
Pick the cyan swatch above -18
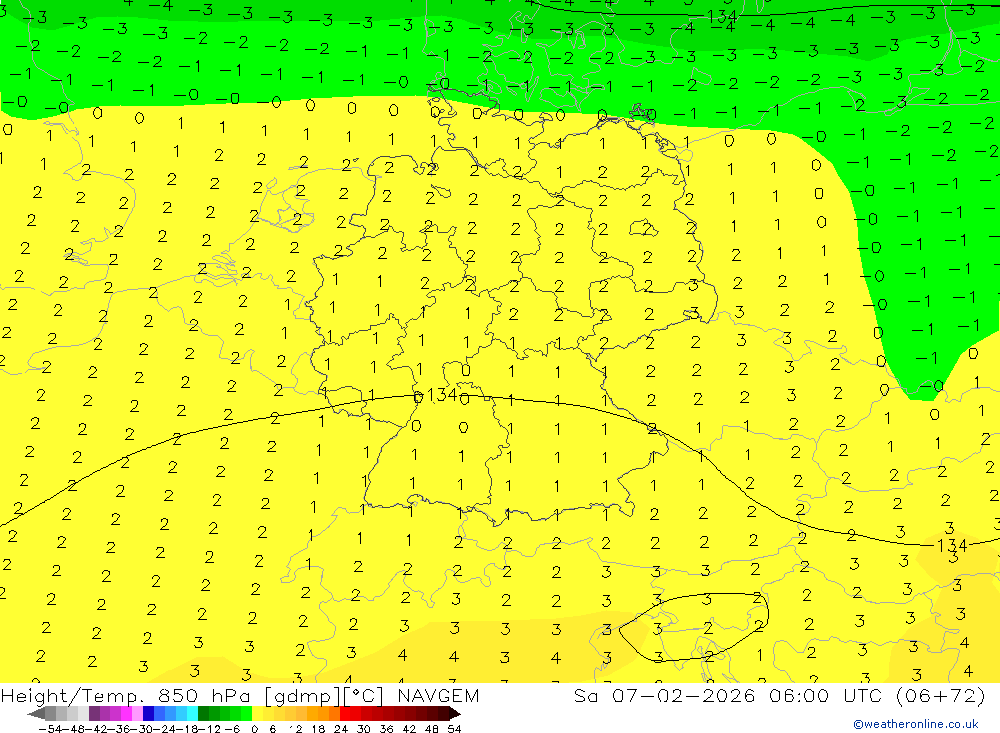pos(192,713)
